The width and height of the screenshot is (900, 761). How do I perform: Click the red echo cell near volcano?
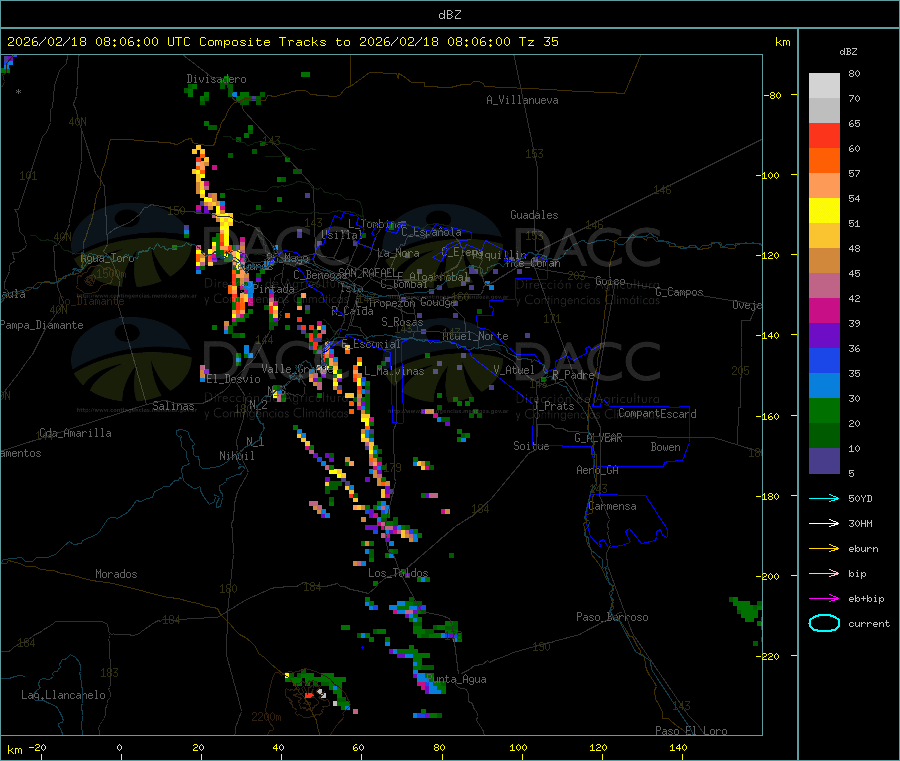click(309, 695)
